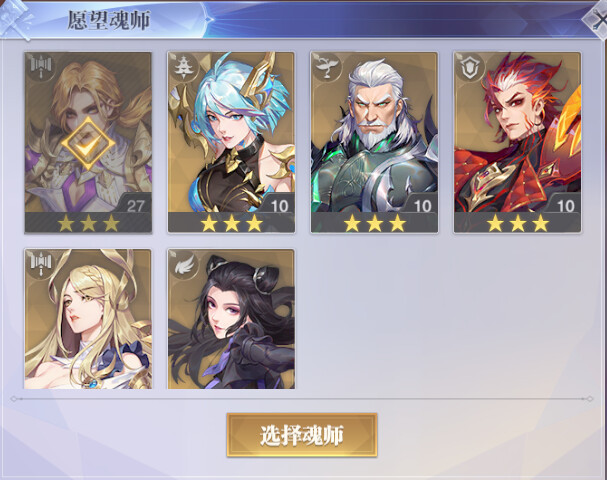Select the blue-haired female hero card
Viewport: 607px width, 480px height.
point(231,142)
